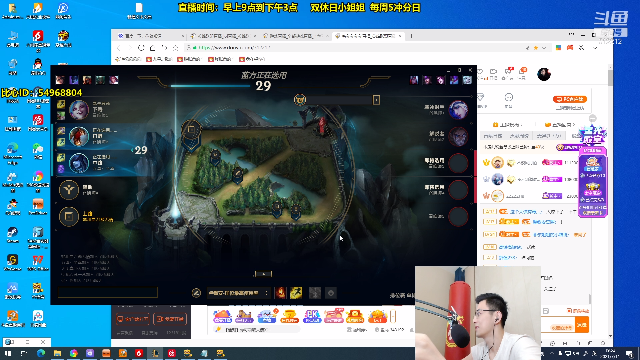Click the Ignite summoner spell slot
This screenshot has height=360, width=640.
click(281, 293)
